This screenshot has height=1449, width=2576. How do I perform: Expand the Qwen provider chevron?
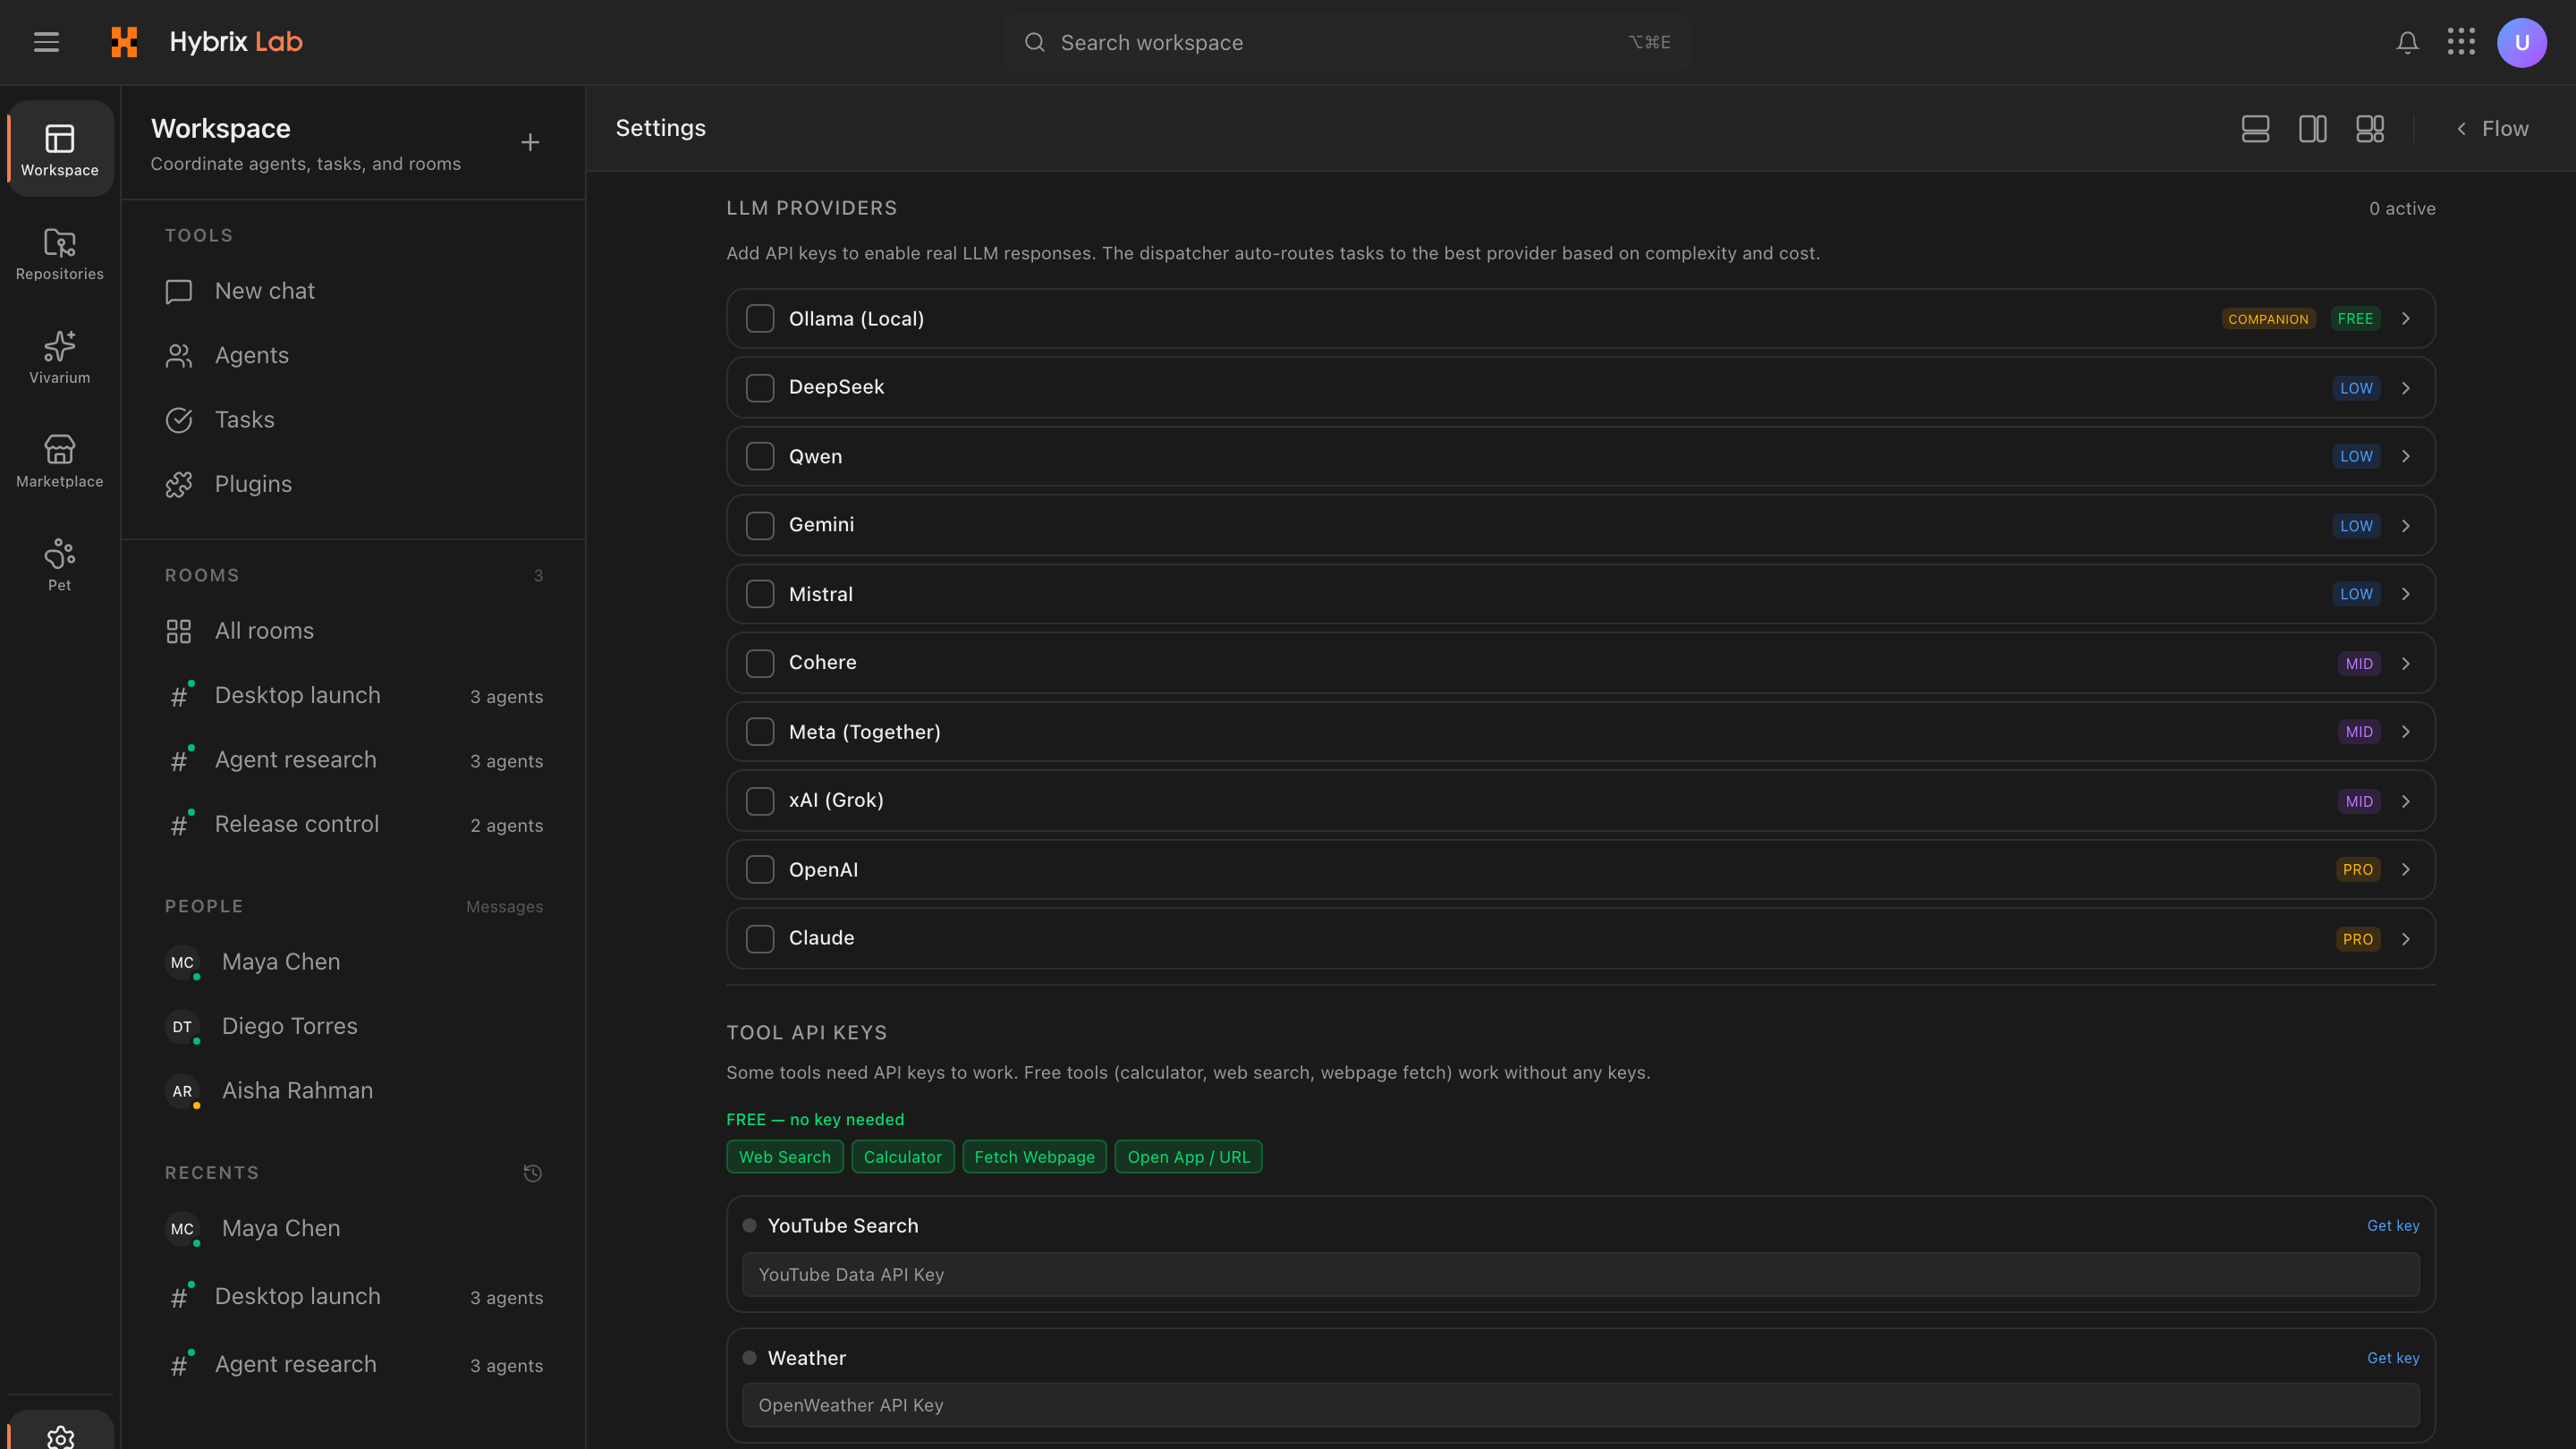[x=2406, y=456]
